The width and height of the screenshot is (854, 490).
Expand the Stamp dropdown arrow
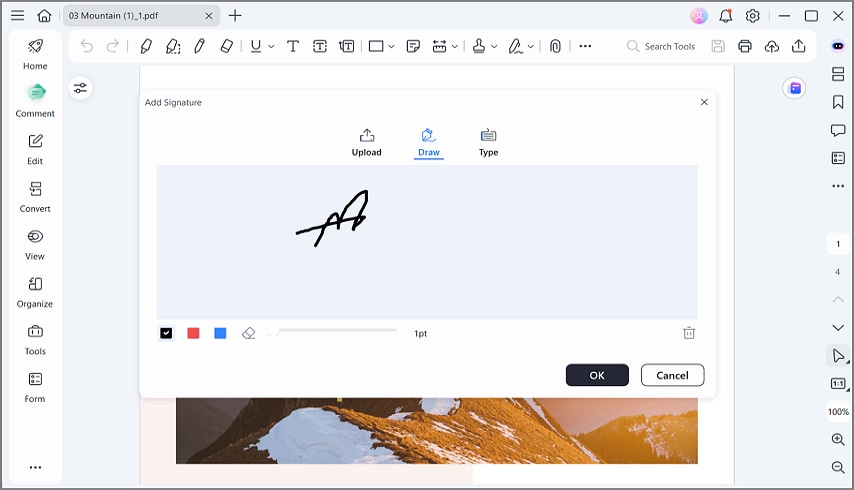(494, 47)
